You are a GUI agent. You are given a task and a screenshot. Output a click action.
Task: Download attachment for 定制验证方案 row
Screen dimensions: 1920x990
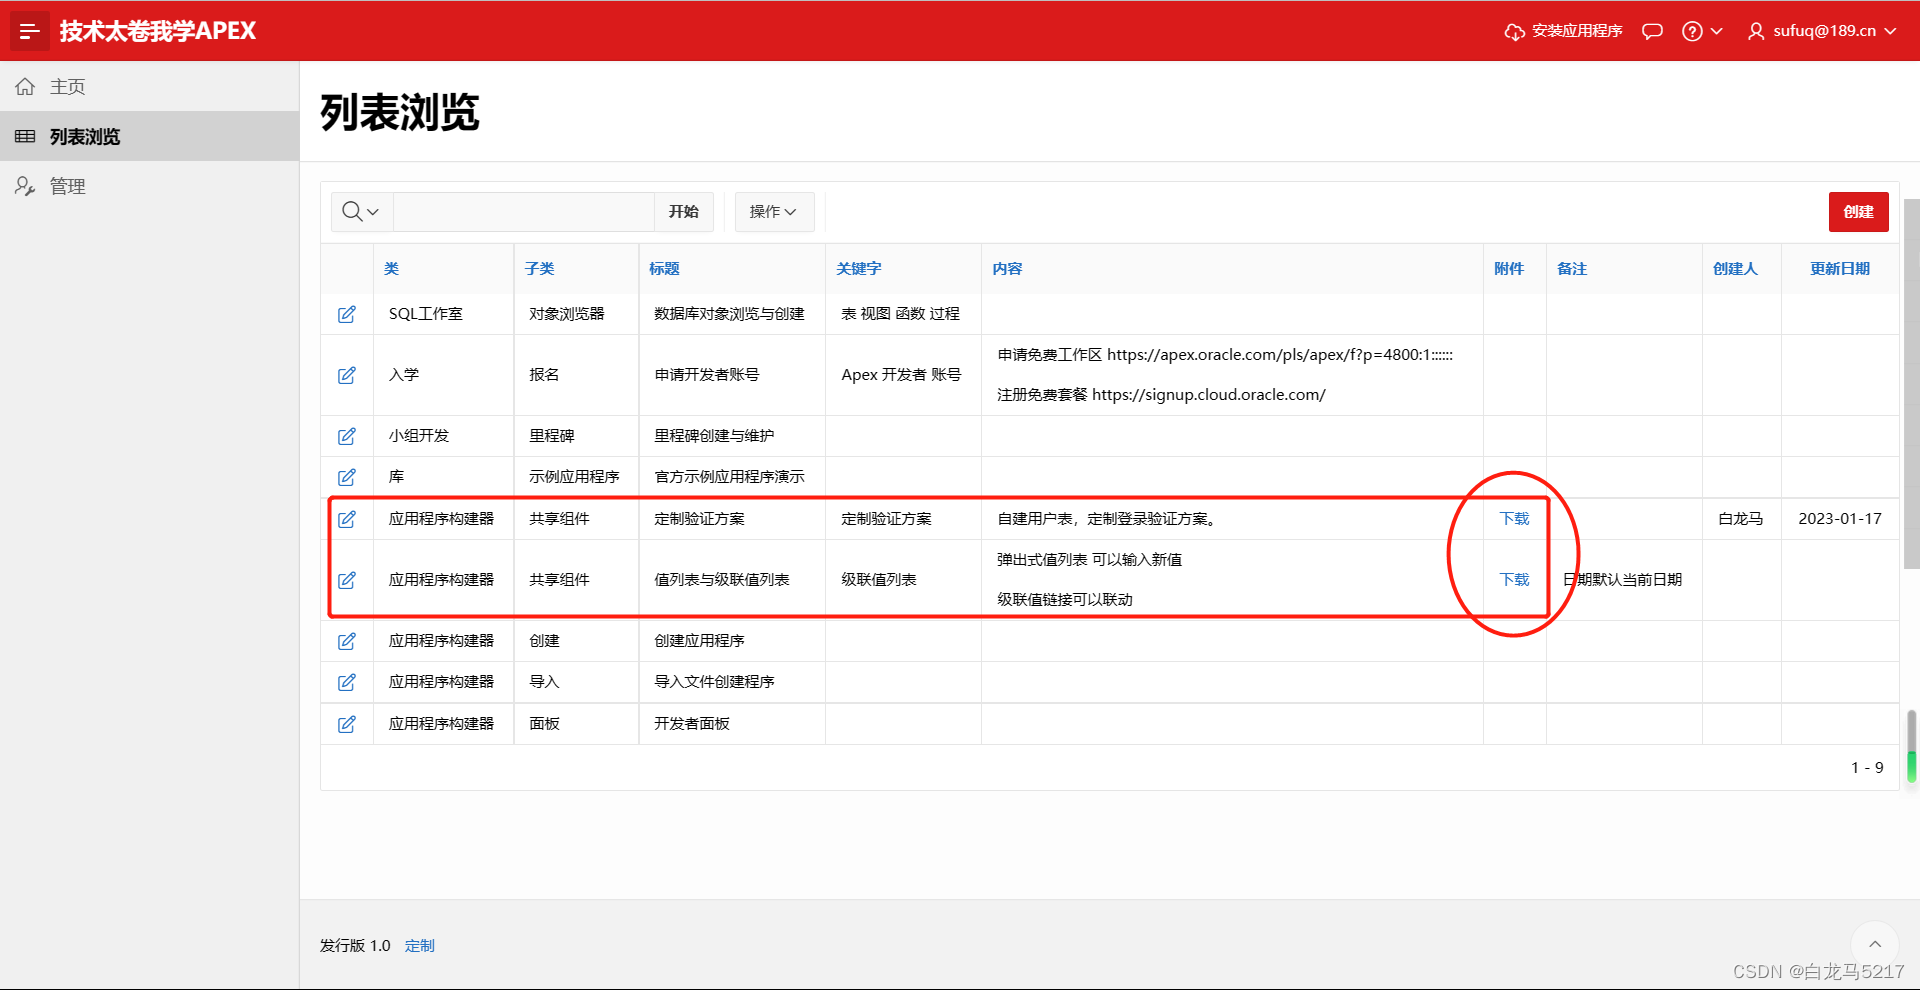click(x=1514, y=519)
